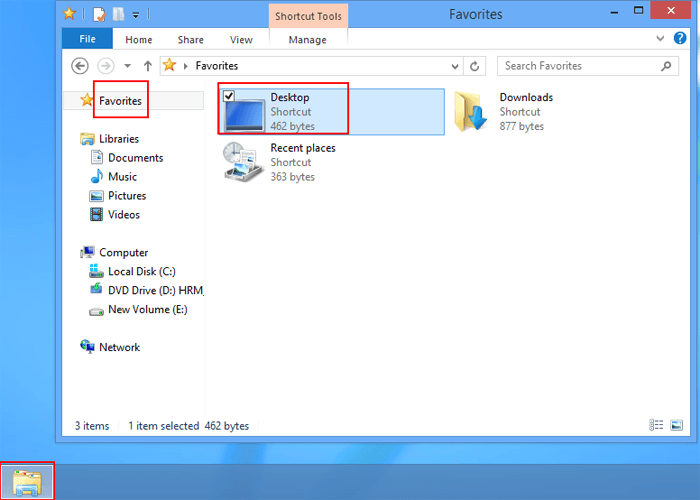The image size is (700, 500).
Task: Select Network in the navigation pane
Action: pos(119,347)
